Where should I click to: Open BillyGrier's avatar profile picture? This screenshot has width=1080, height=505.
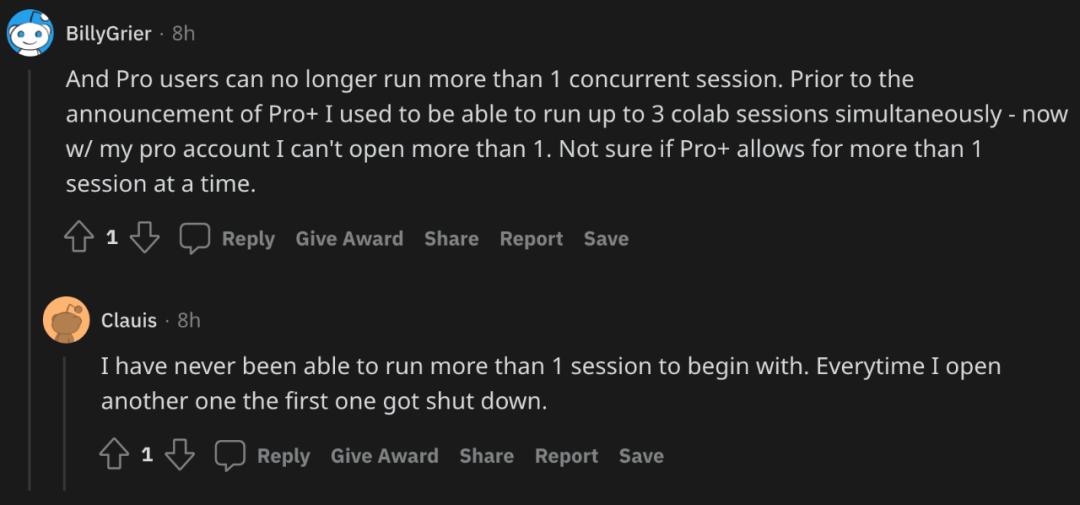click(30, 33)
